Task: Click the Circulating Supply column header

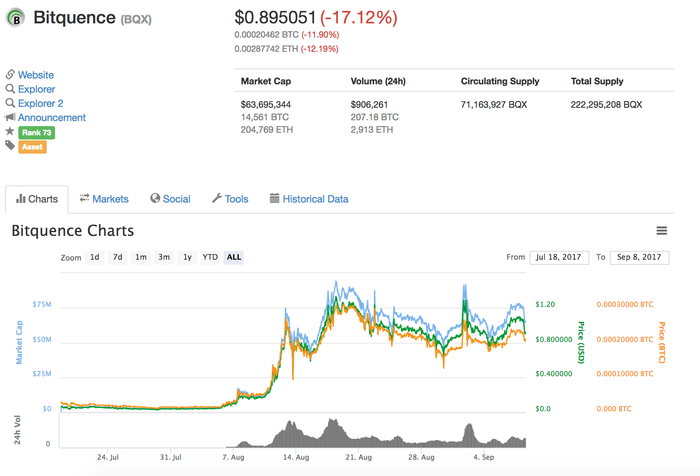Action: tap(500, 81)
